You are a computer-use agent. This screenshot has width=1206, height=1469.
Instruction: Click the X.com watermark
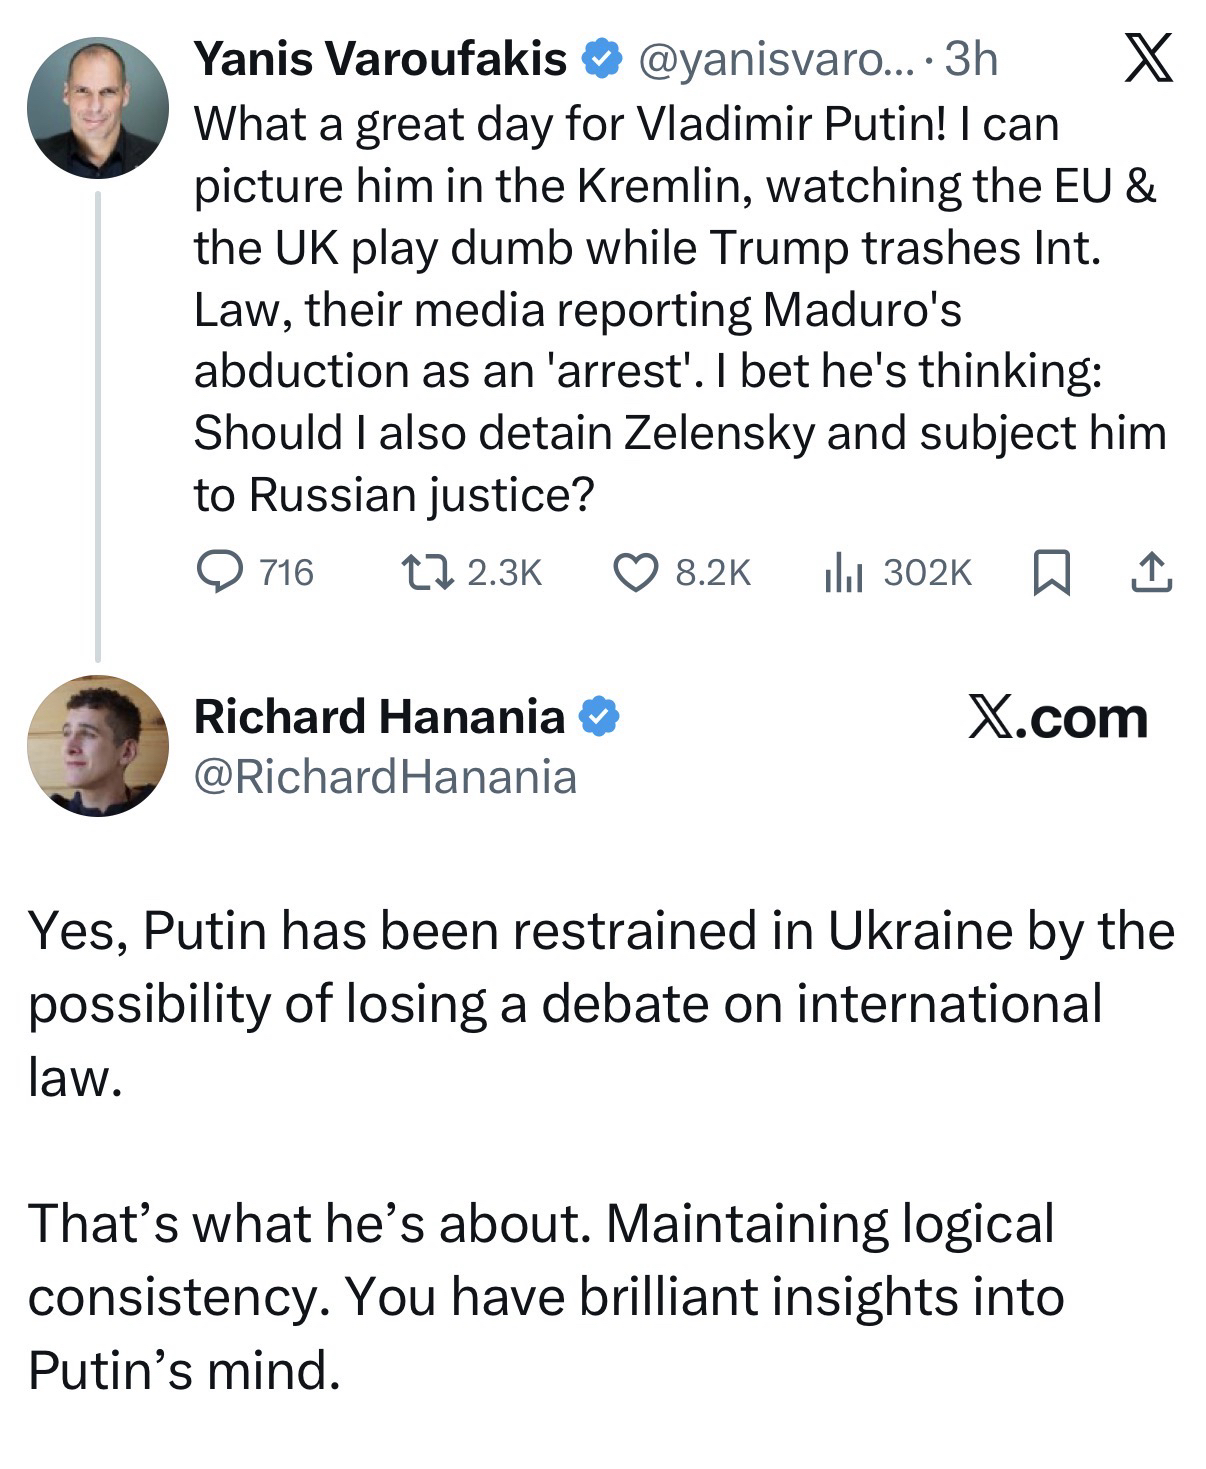tap(1058, 718)
